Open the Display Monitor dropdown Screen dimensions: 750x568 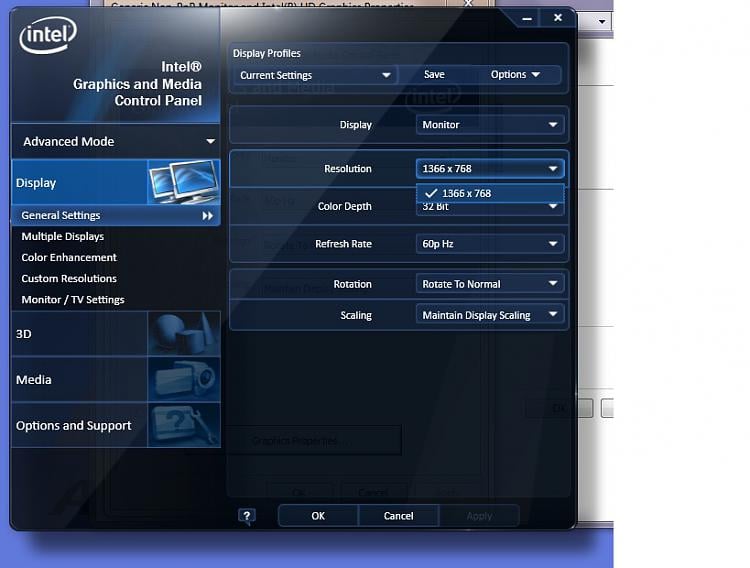[x=490, y=125]
